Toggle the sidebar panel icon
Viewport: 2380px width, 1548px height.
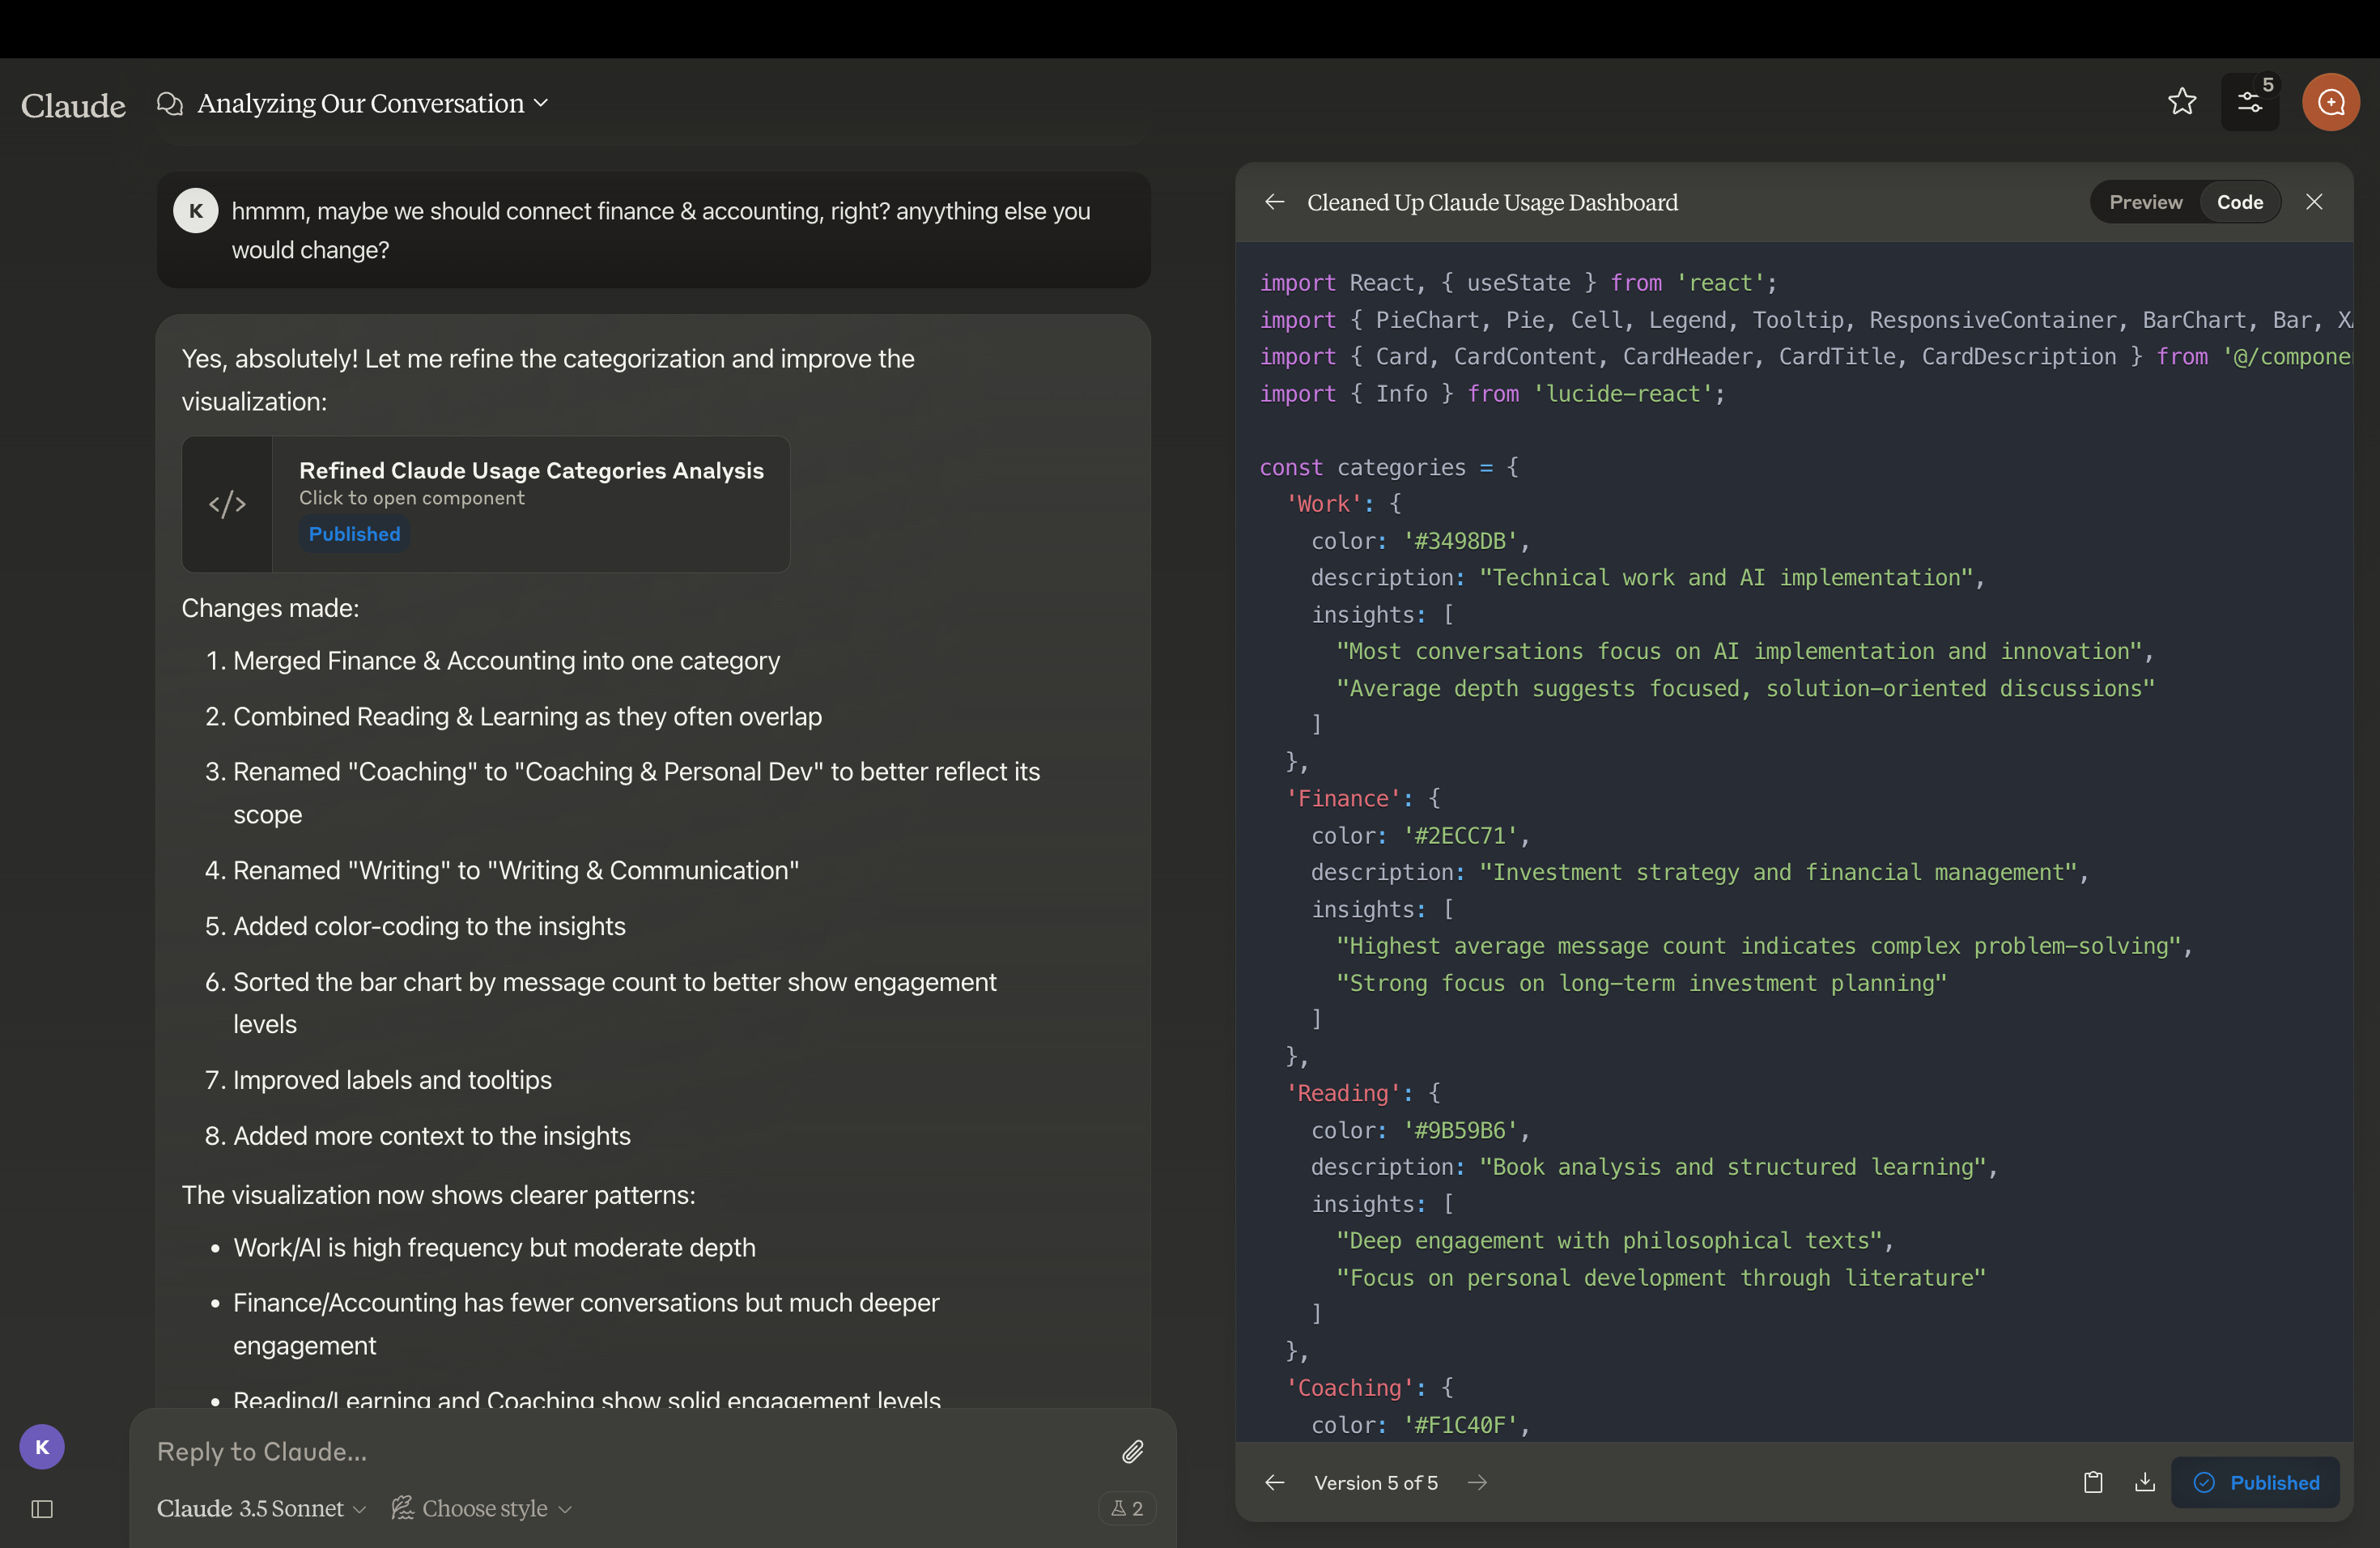[x=42, y=1509]
